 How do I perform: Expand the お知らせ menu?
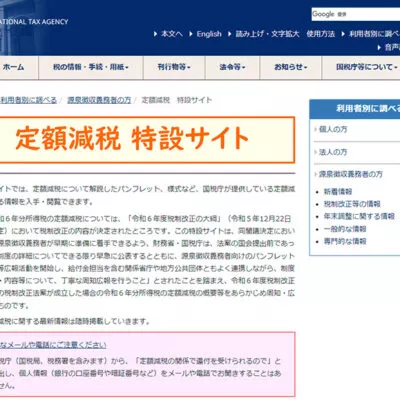[x=290, y=67]
